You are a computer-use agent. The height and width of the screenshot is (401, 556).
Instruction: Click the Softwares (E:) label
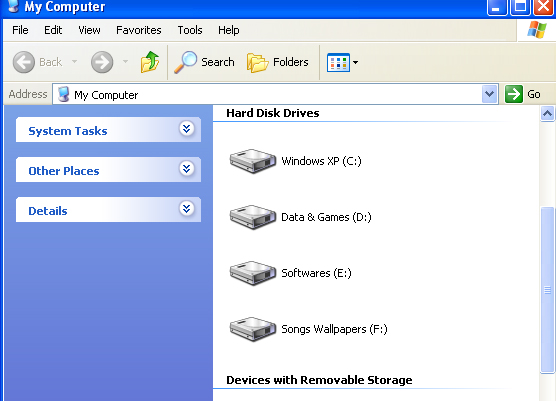316,273
